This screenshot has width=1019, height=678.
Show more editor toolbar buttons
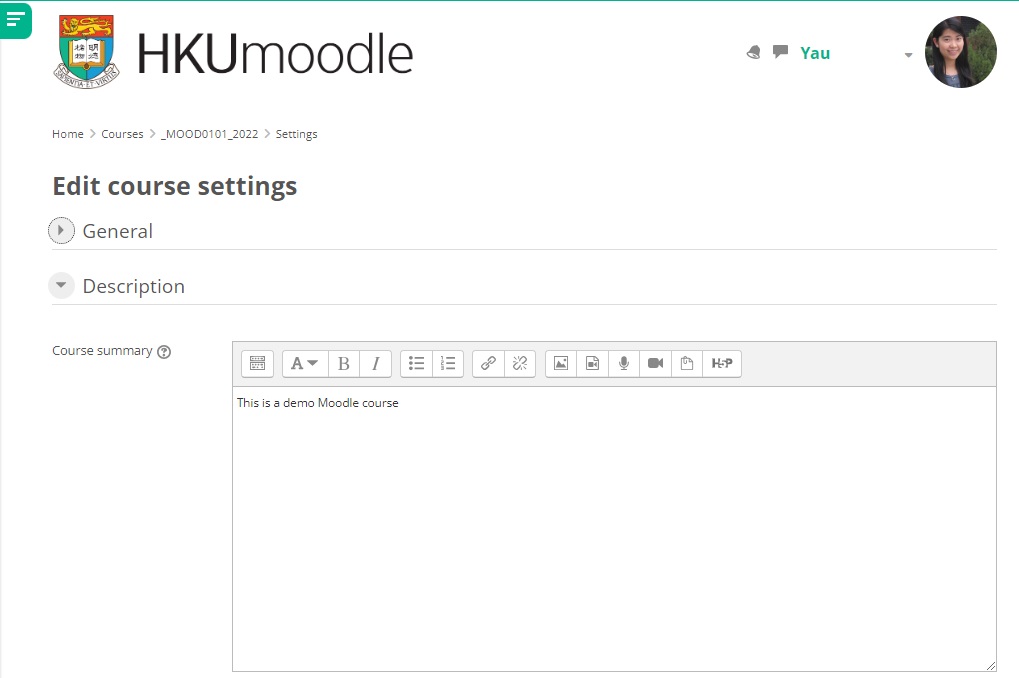tap(257, 364)
